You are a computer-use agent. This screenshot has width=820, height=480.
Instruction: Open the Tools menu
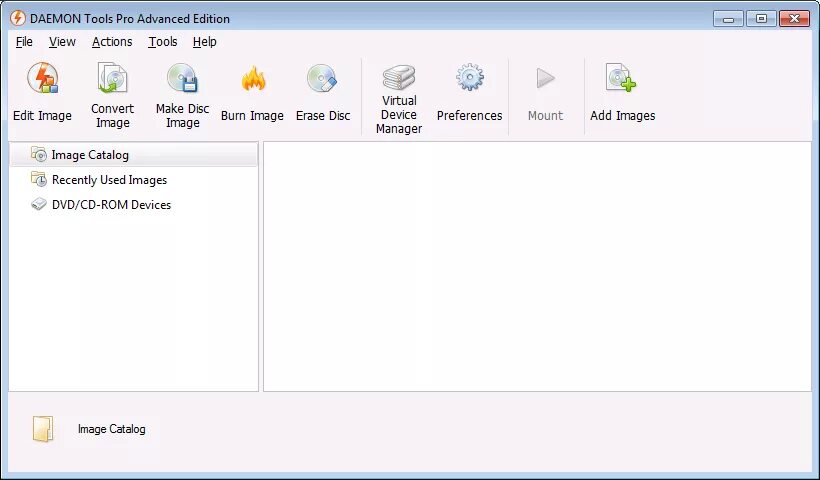(x=163, y=42)
